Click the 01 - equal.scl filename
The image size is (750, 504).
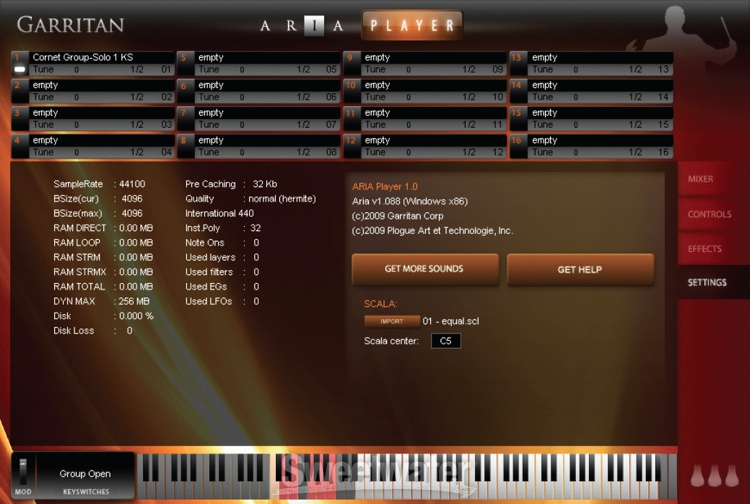point(451,321)
